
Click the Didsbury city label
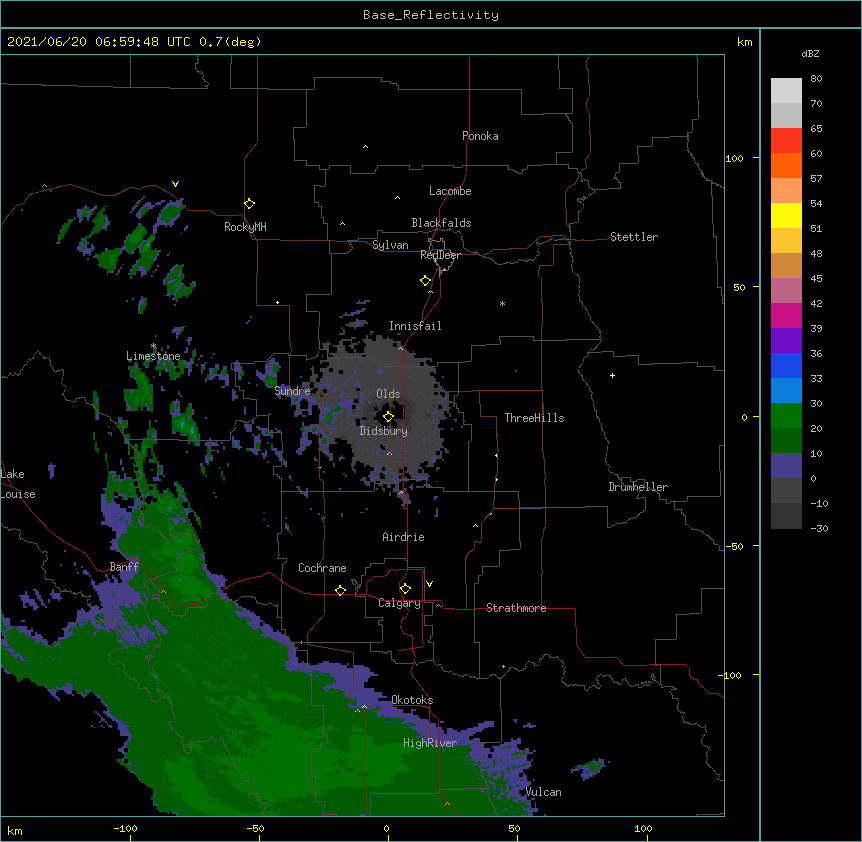[x=383, y=431]
